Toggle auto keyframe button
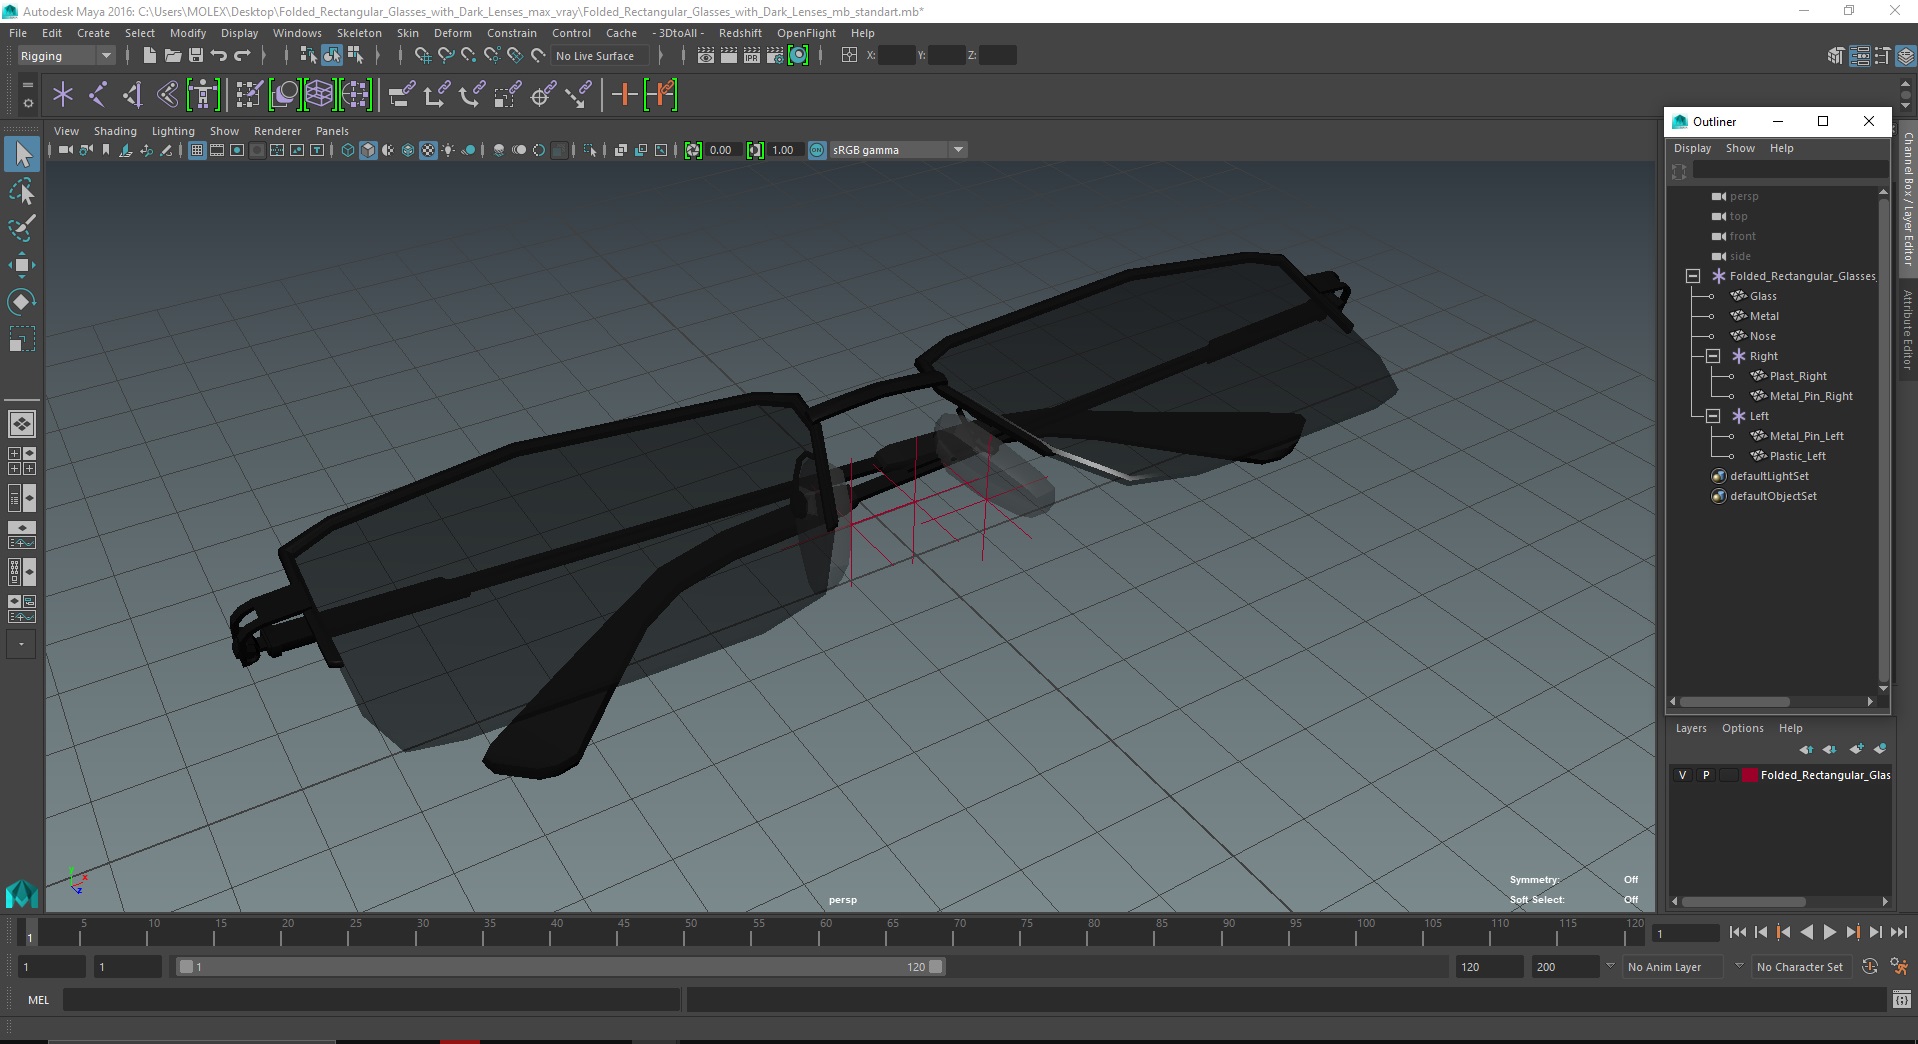The width and height of the screenshot is (1918, 1044). point(1870,967)
